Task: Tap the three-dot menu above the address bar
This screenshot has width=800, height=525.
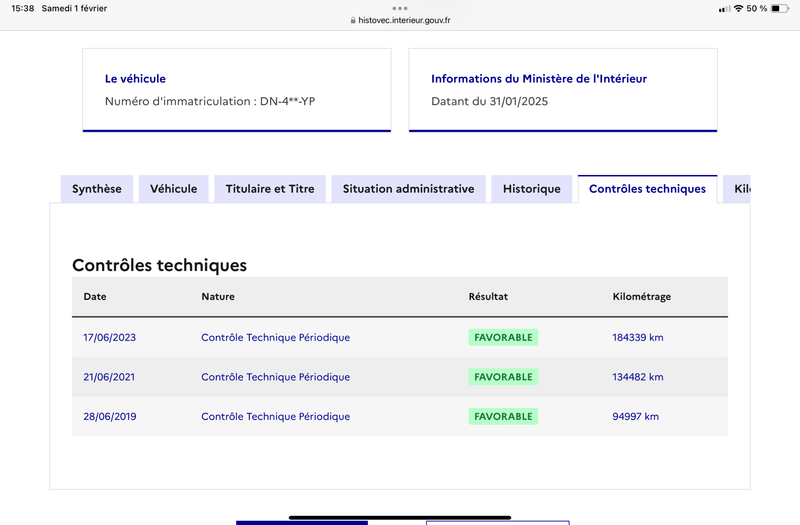Action: click(400, 8)
